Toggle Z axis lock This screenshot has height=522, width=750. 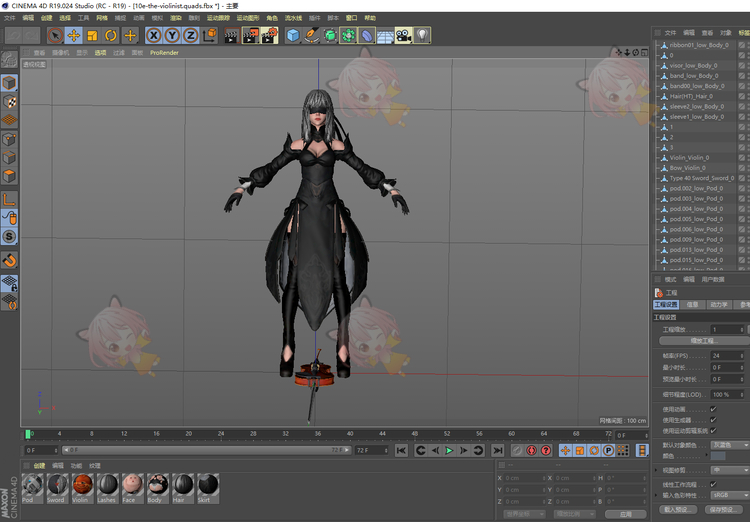click(191, 35)
